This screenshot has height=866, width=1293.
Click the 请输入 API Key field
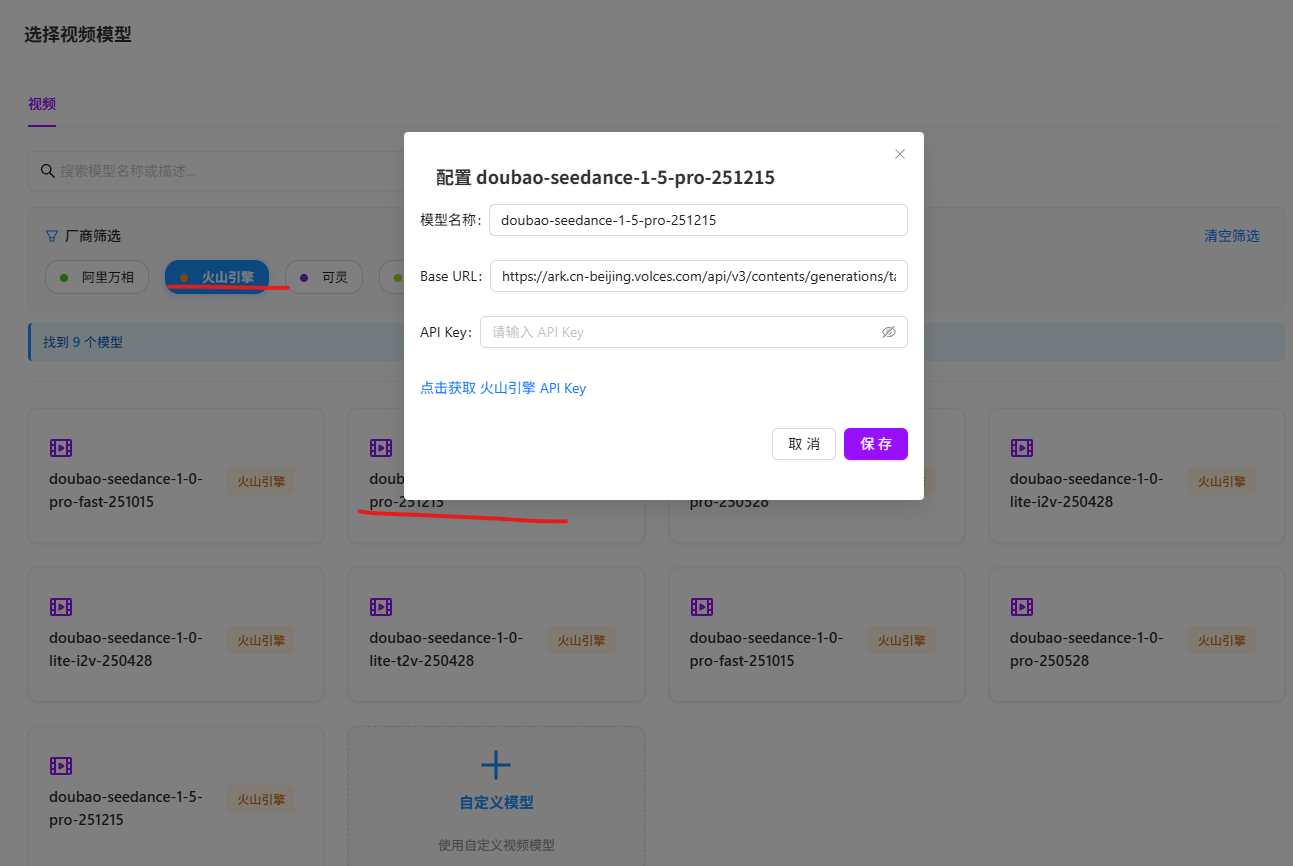(x=694, y=332)
